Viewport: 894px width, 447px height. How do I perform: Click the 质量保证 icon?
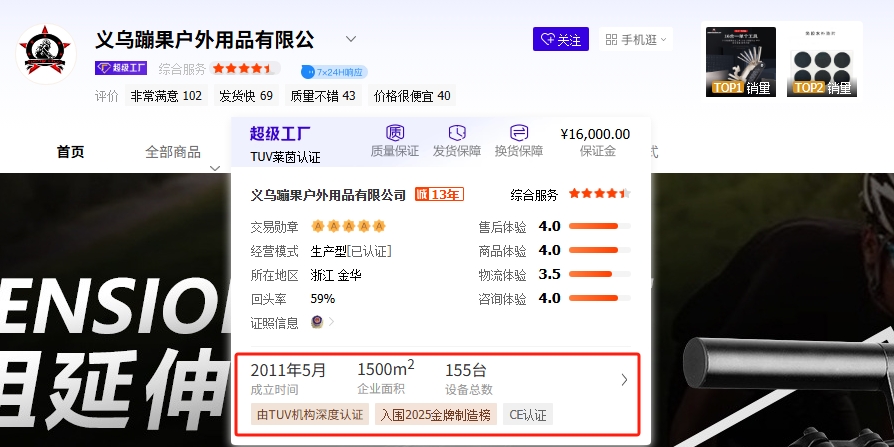pos(395,133)
